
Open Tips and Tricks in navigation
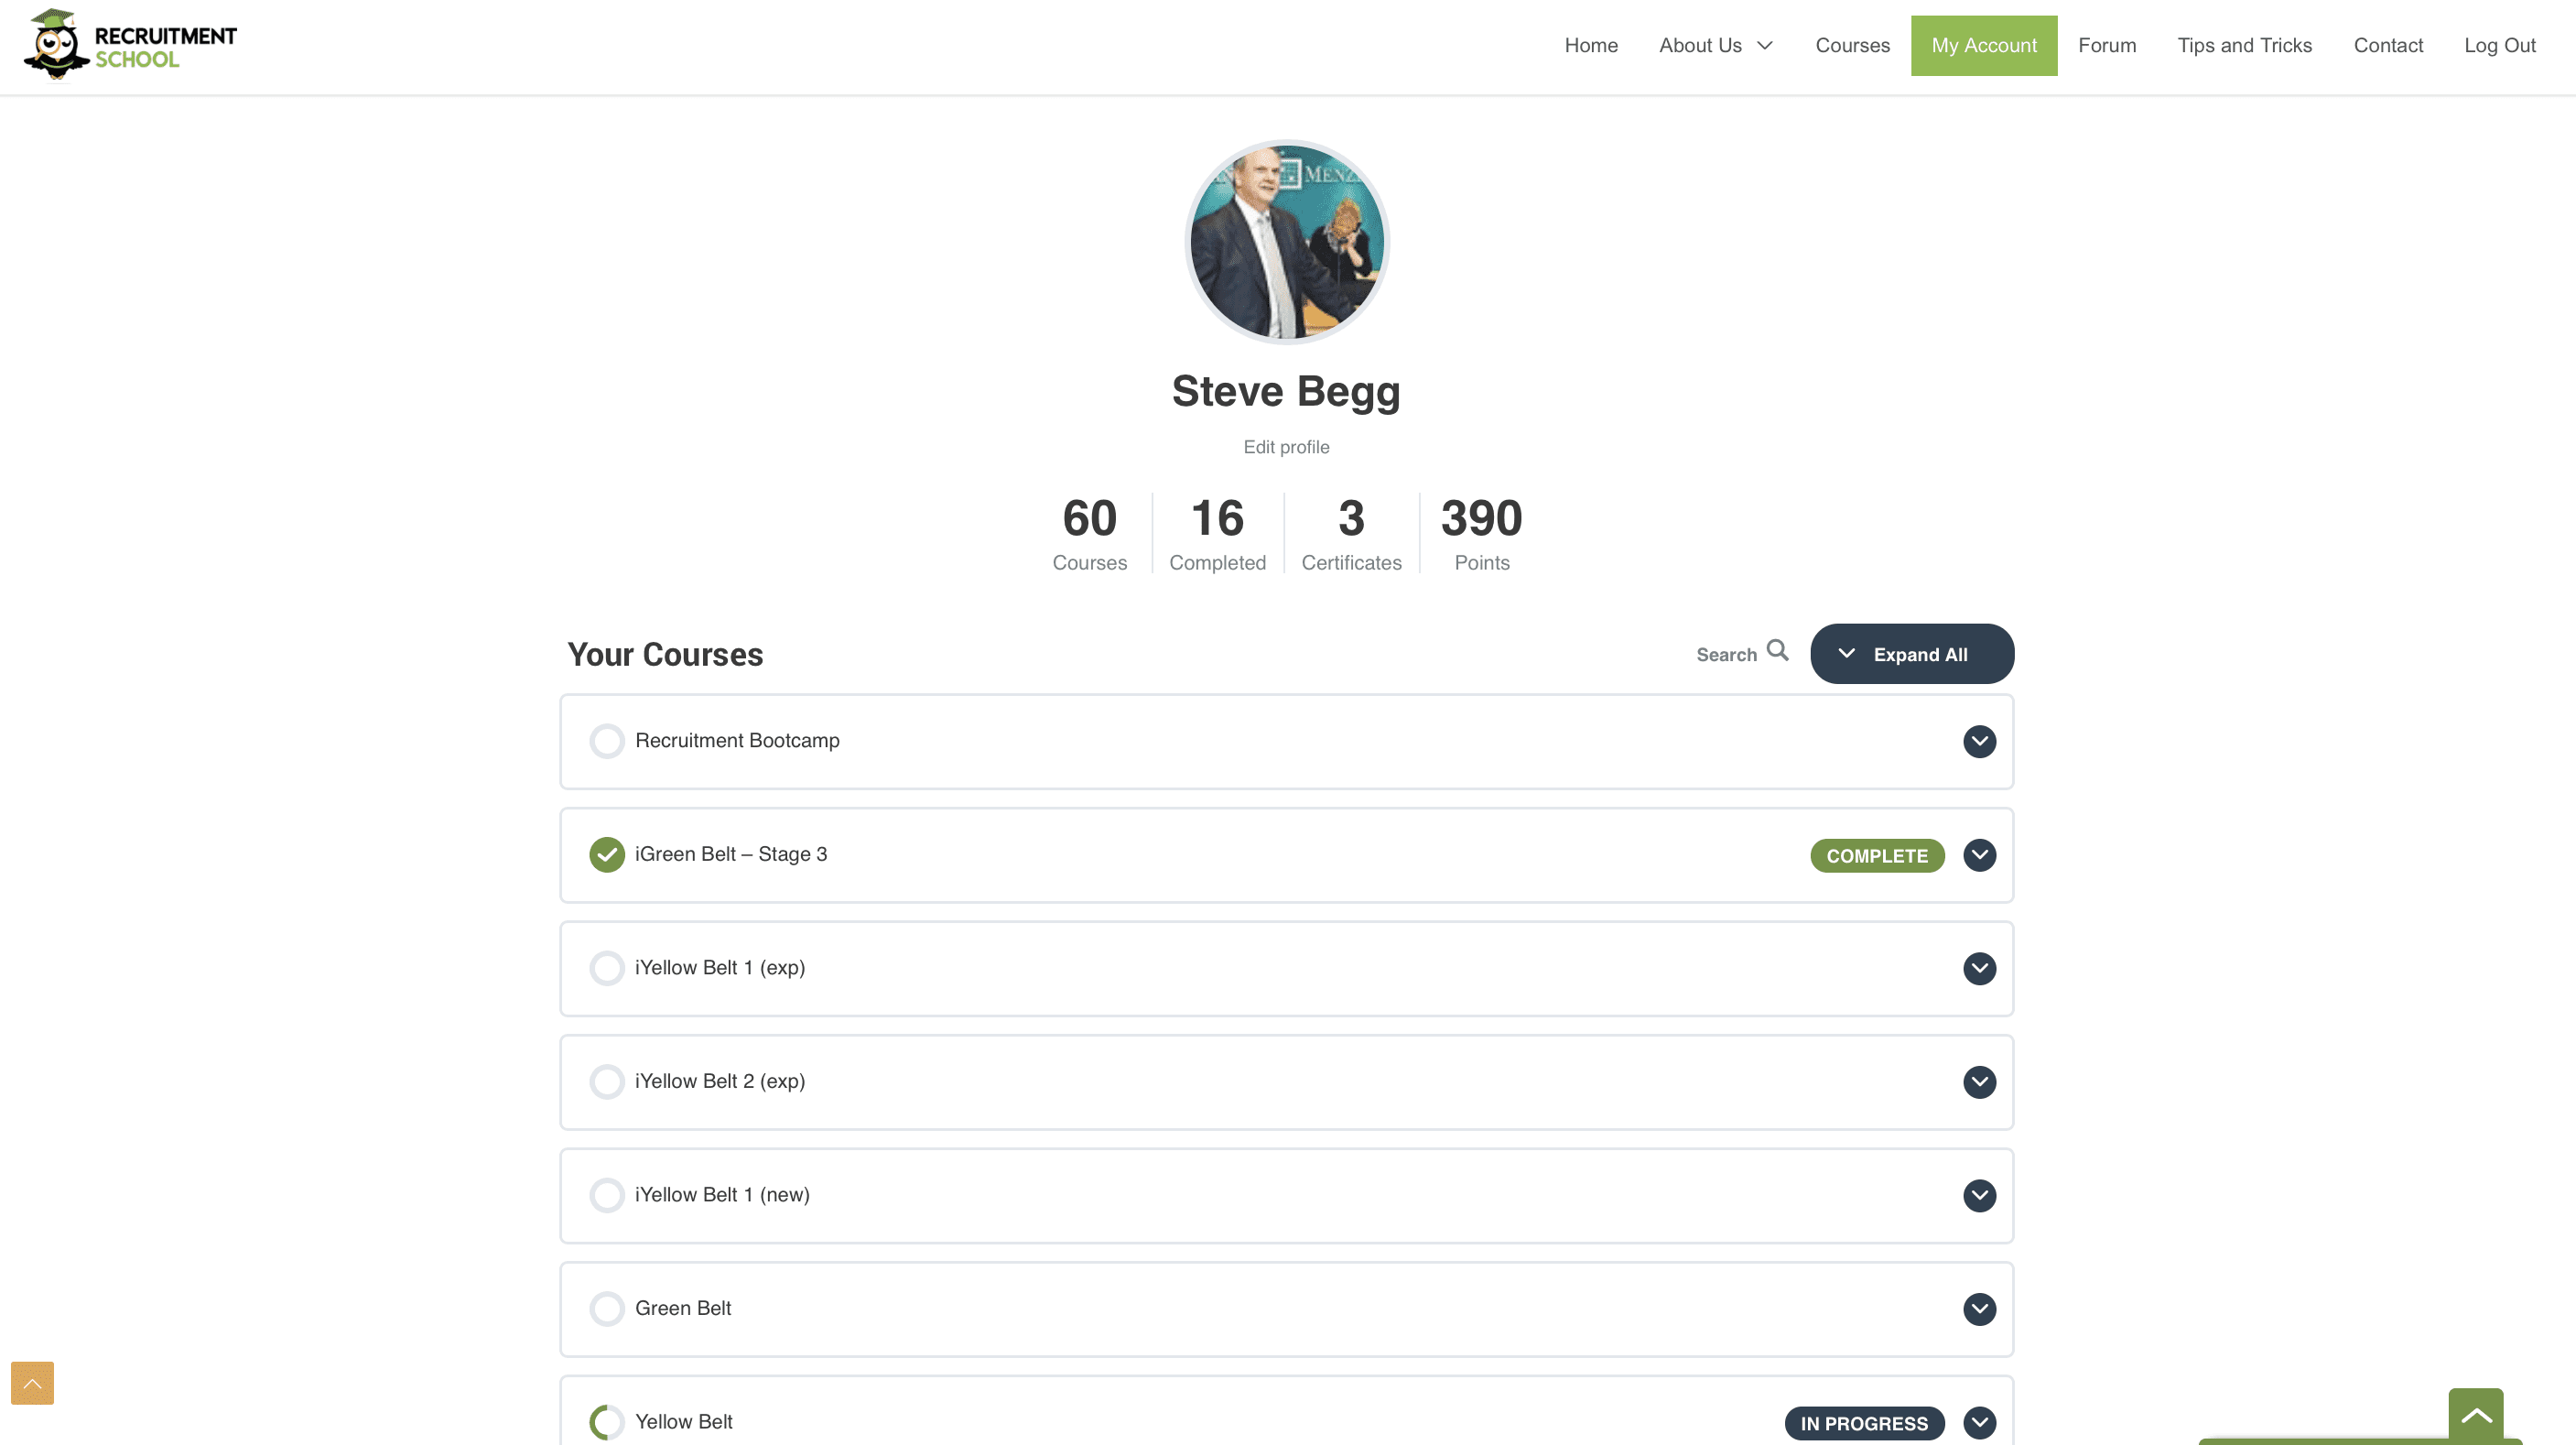[2244, 46]
